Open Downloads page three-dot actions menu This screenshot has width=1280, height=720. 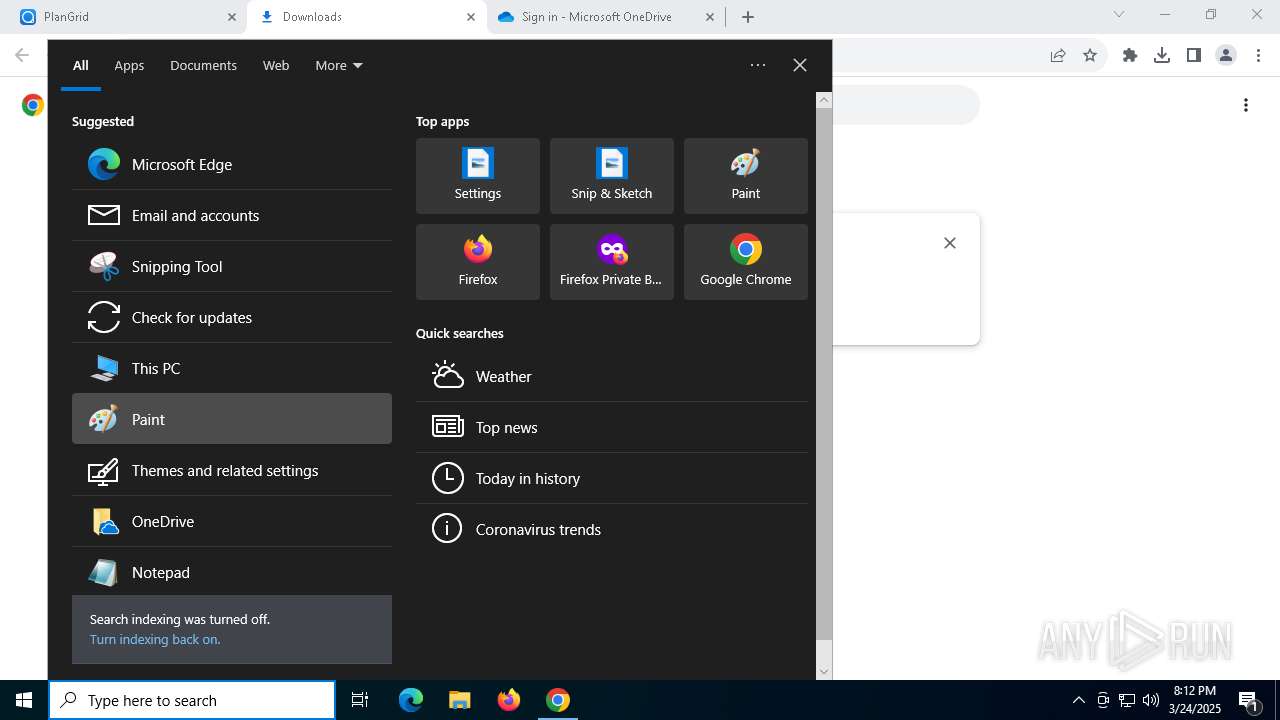pos(1246,105)
